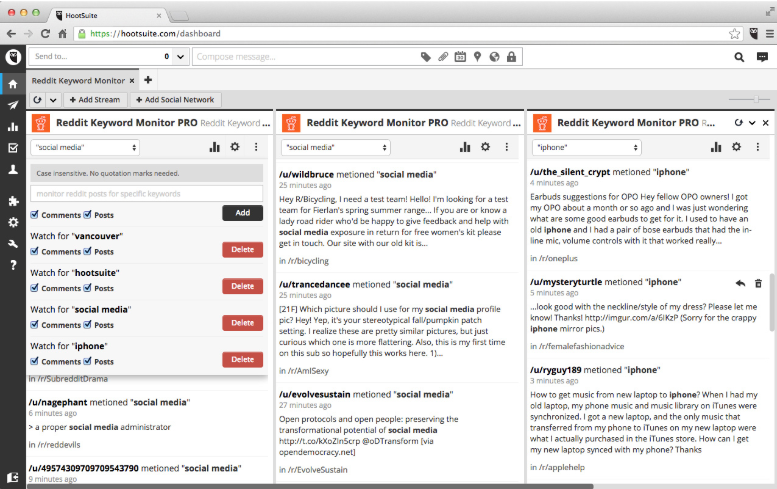Click the tag icon in compose box
The width and height of the screenshot is (777, 489).
426,57
